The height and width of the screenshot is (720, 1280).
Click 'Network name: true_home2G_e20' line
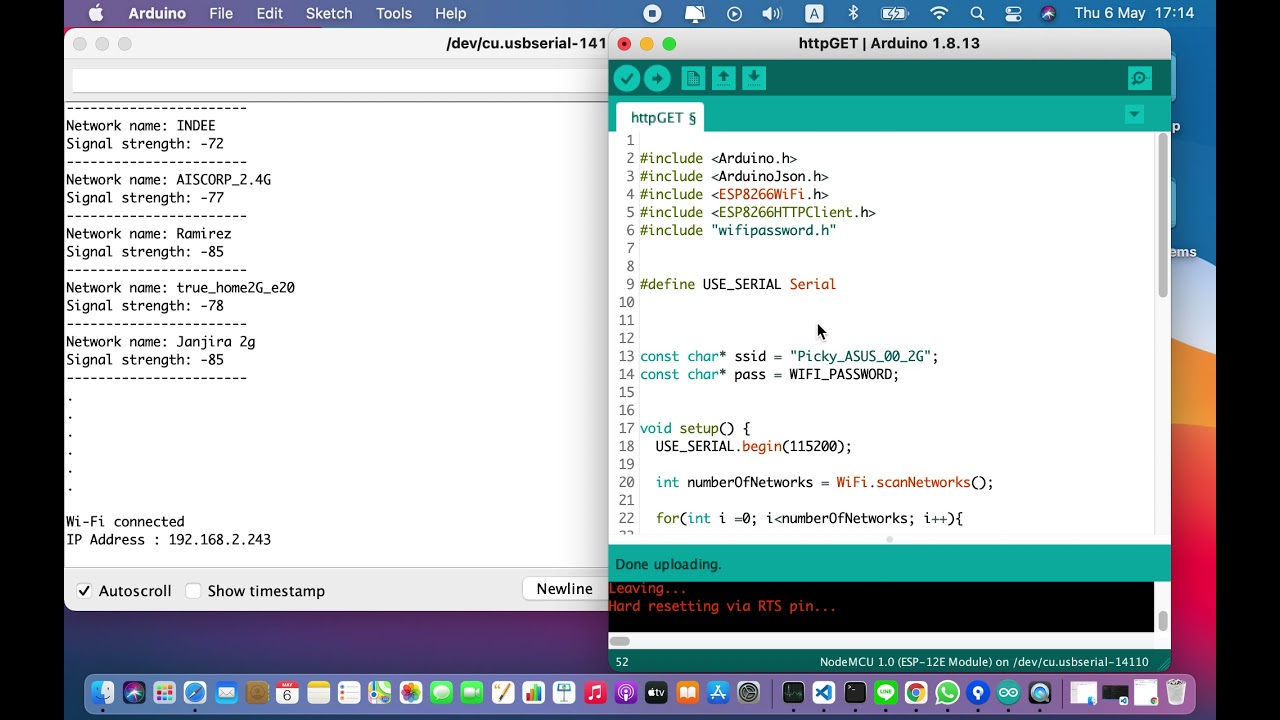click(180, 288)
